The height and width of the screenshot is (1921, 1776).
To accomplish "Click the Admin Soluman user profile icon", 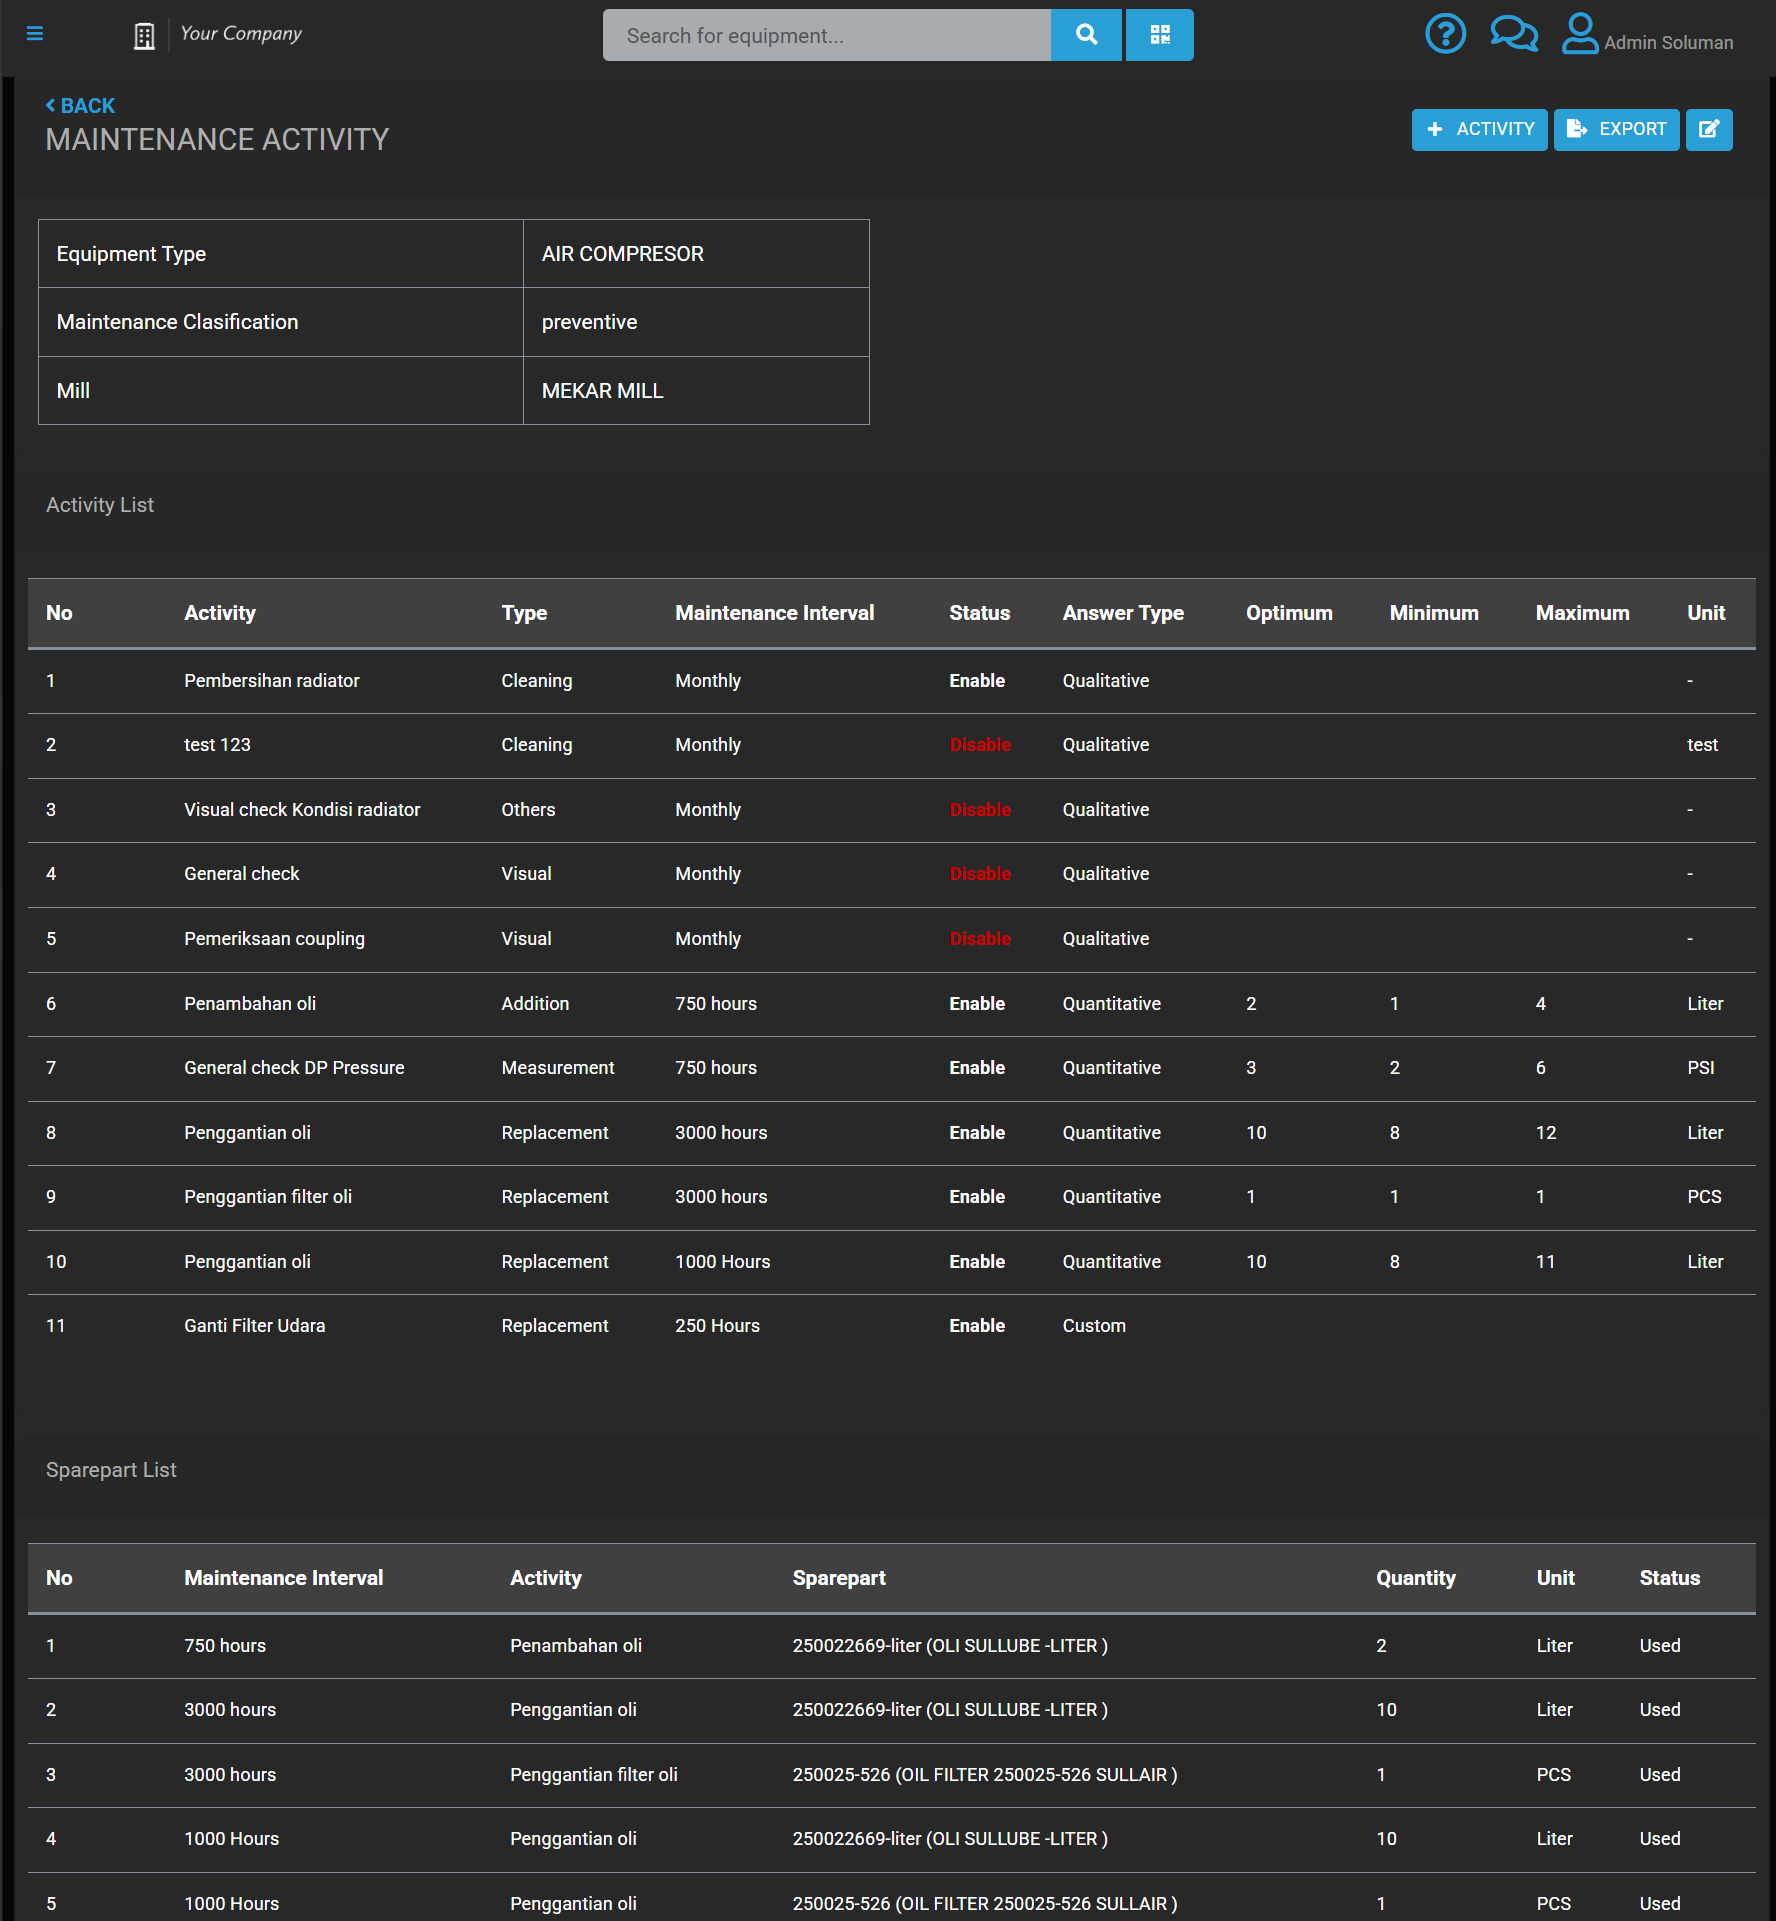I will pyautogui.click(x=1580, y=34).
